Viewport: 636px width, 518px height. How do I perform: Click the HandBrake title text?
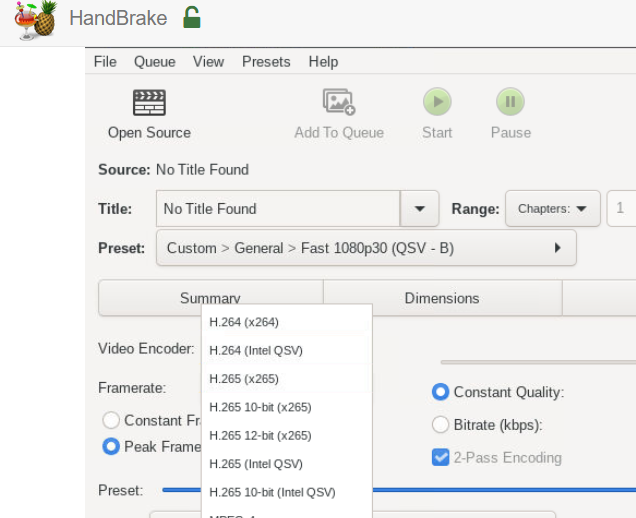(118, 18)
